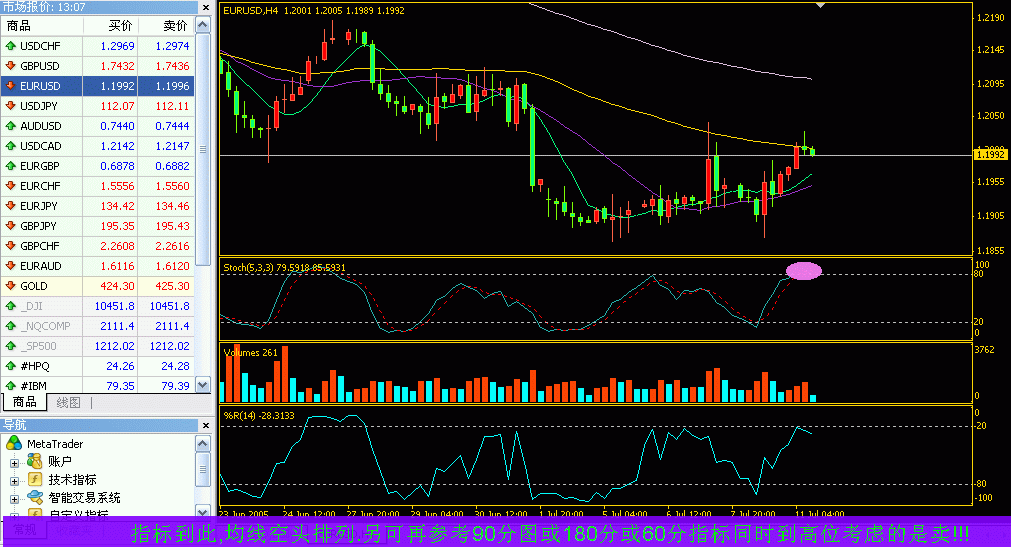Click EURJPY ask price 134.46
The image size is (1011, 547).
pyautogui.click(x=166, y=206)
